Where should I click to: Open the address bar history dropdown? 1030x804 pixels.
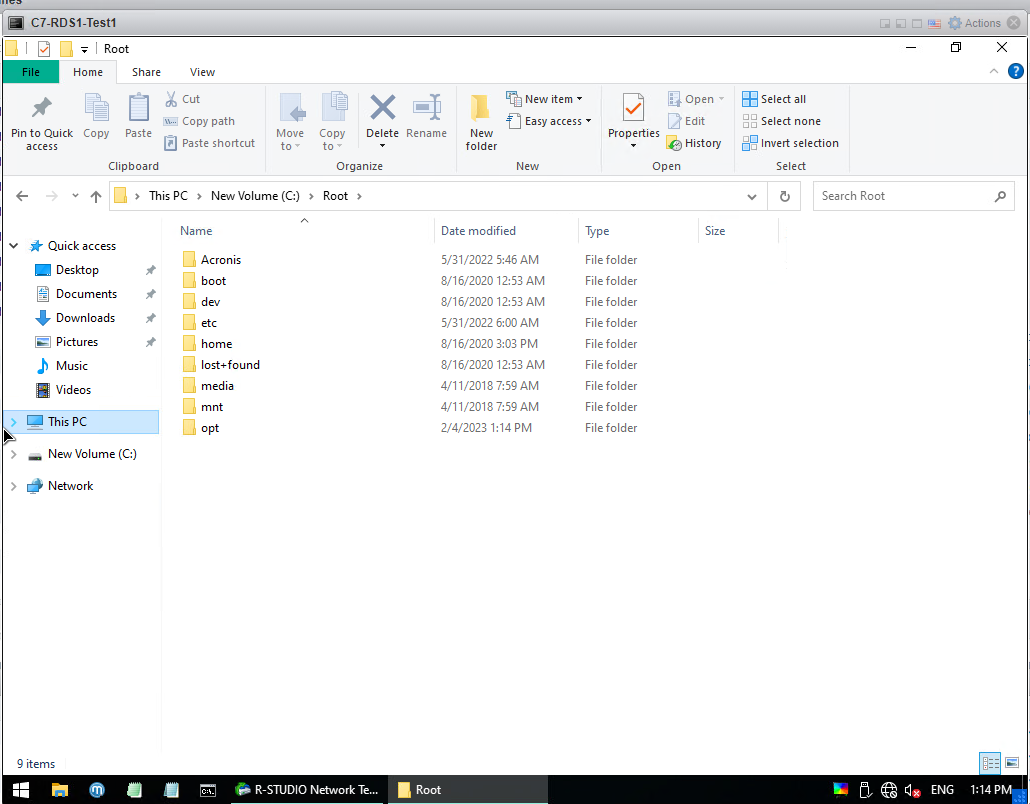pos(752,197)
